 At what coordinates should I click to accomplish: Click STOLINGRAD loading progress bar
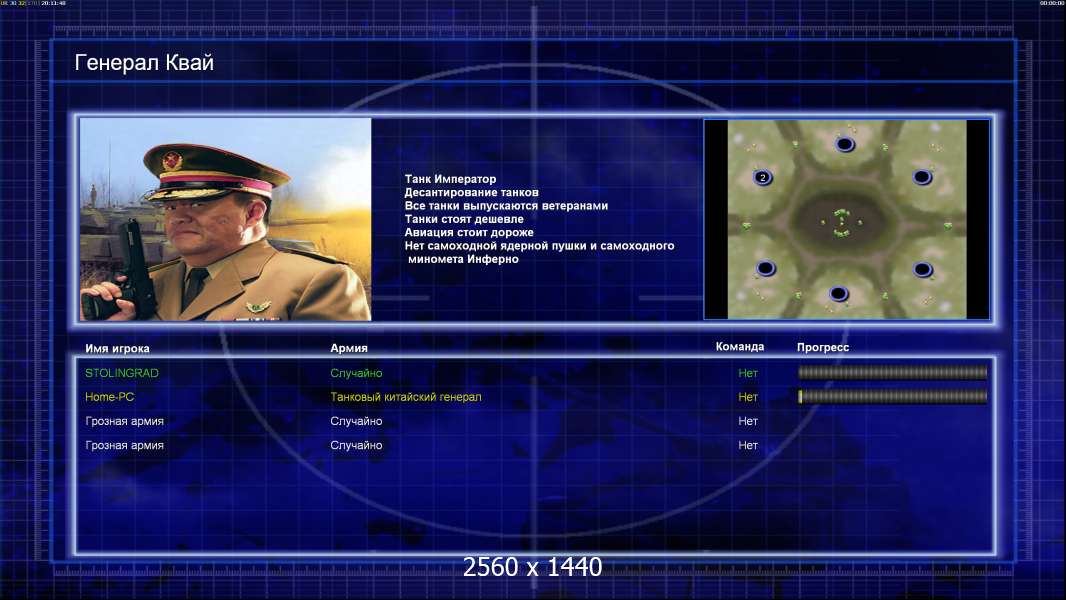tap(893, 372)
